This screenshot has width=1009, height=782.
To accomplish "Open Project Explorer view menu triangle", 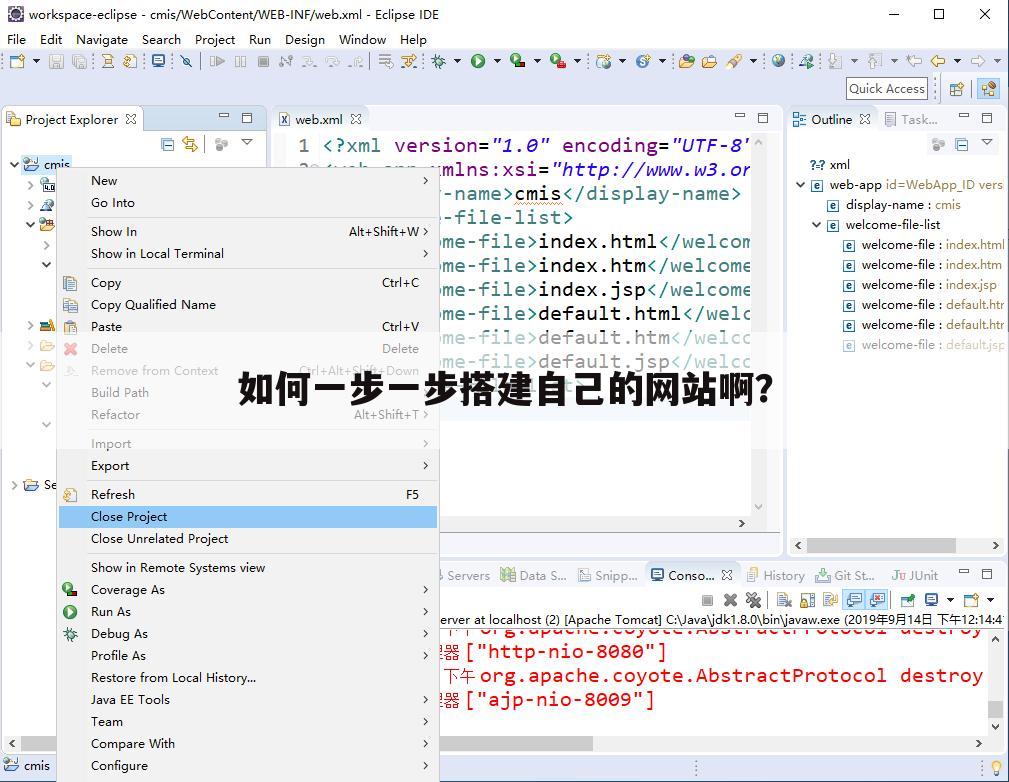I will 247,142.
